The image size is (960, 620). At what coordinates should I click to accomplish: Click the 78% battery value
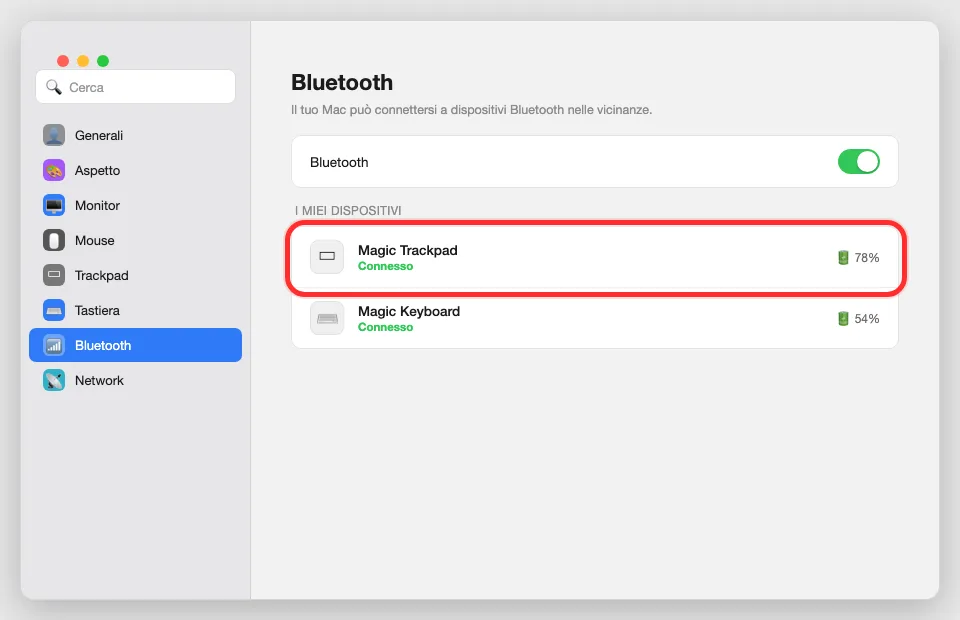click(x=867, y=258)
